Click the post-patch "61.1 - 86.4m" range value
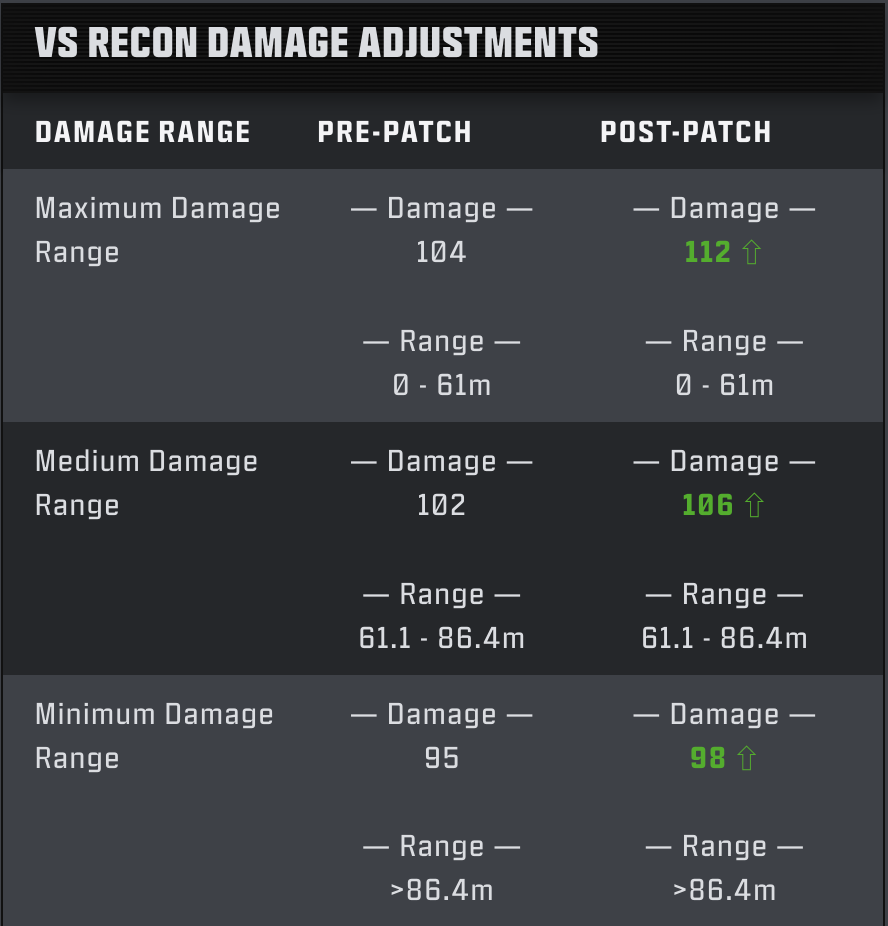Image resolution: width=888 pixels, height=926 pixels. tap(724, 638)
